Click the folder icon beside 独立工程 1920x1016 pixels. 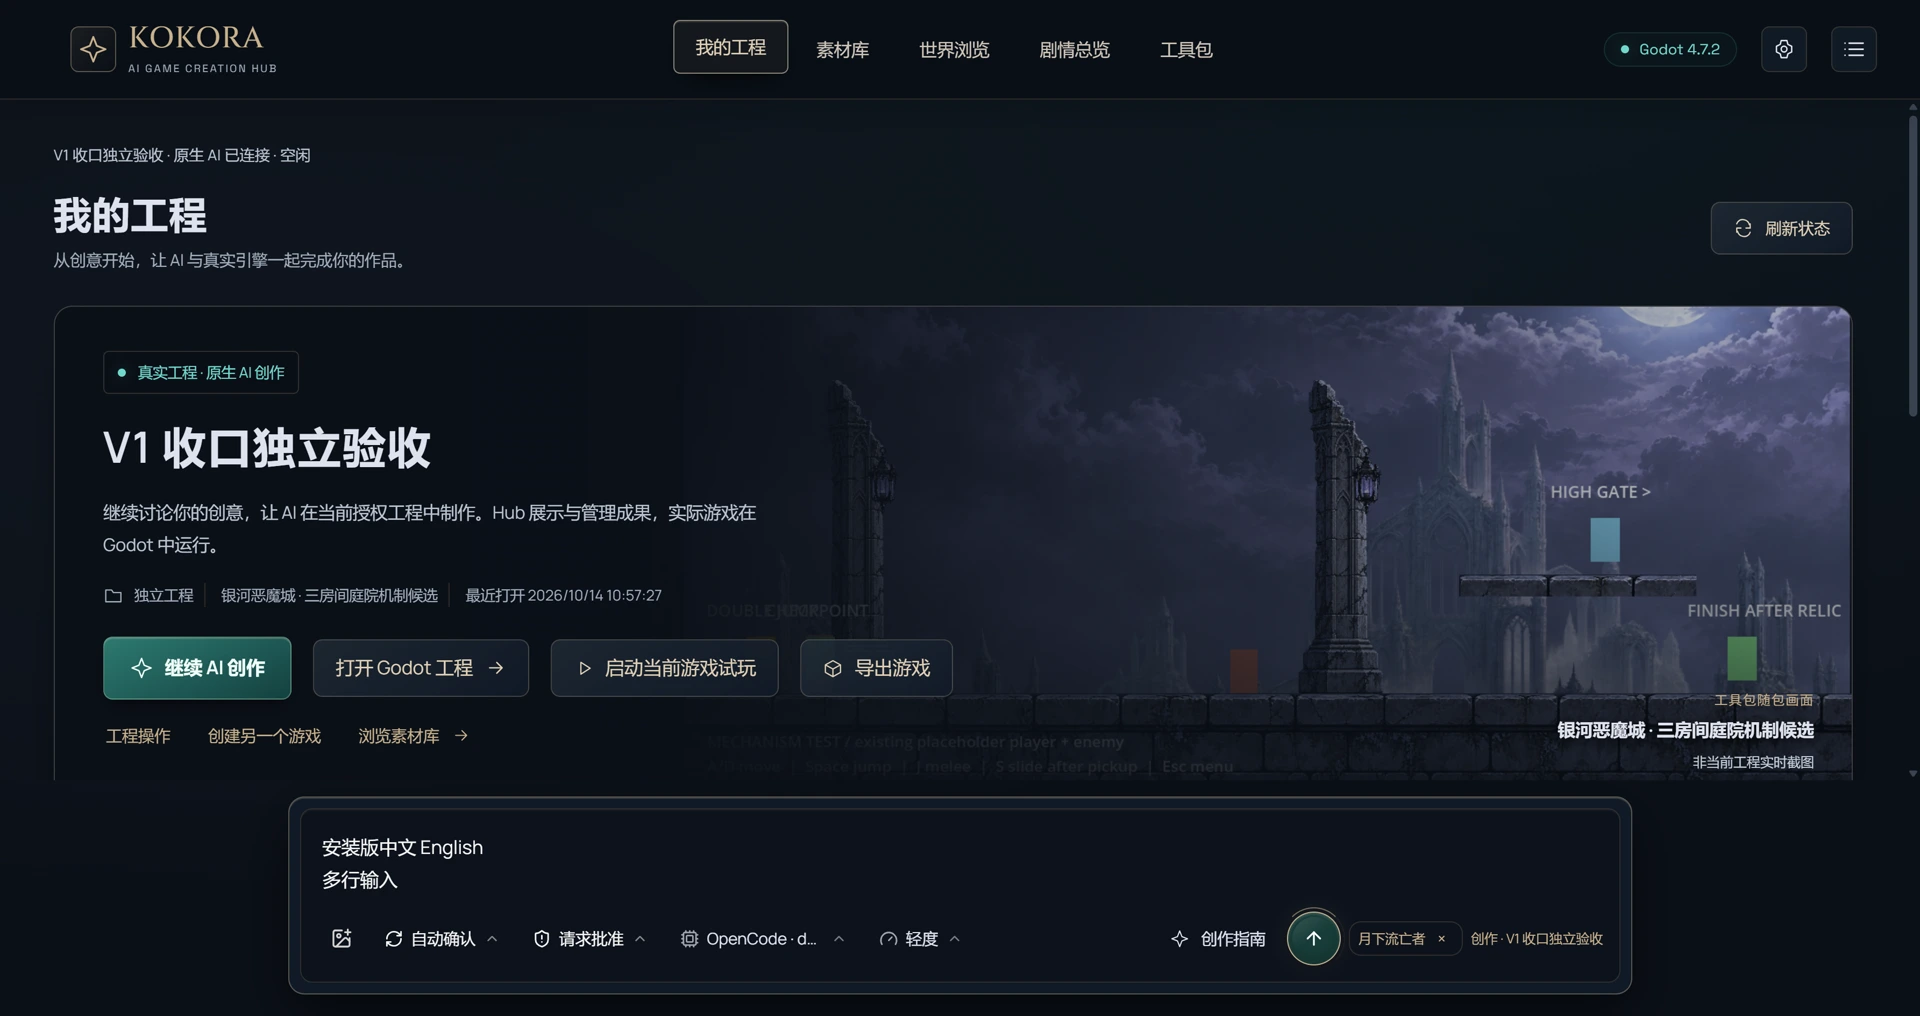[x=113, y=596]
